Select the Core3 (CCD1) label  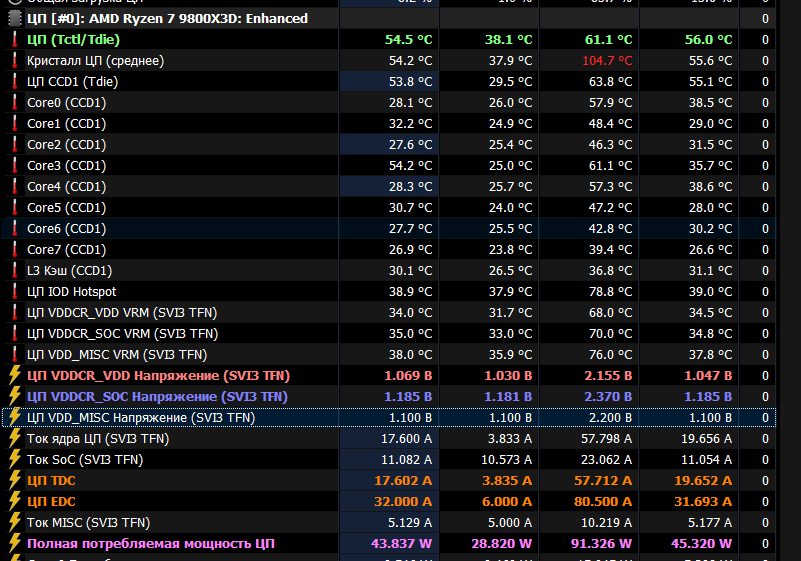pyautogui.click(x=66, y=166)
